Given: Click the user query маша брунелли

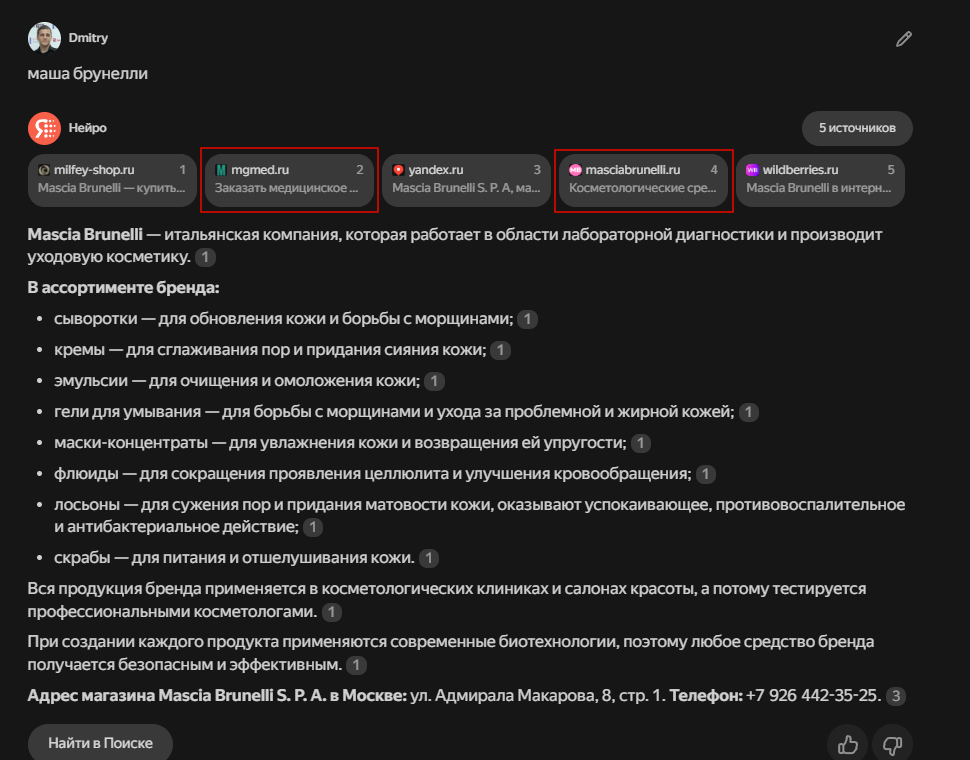Looking at the screenshot, I should pos(88,74).
